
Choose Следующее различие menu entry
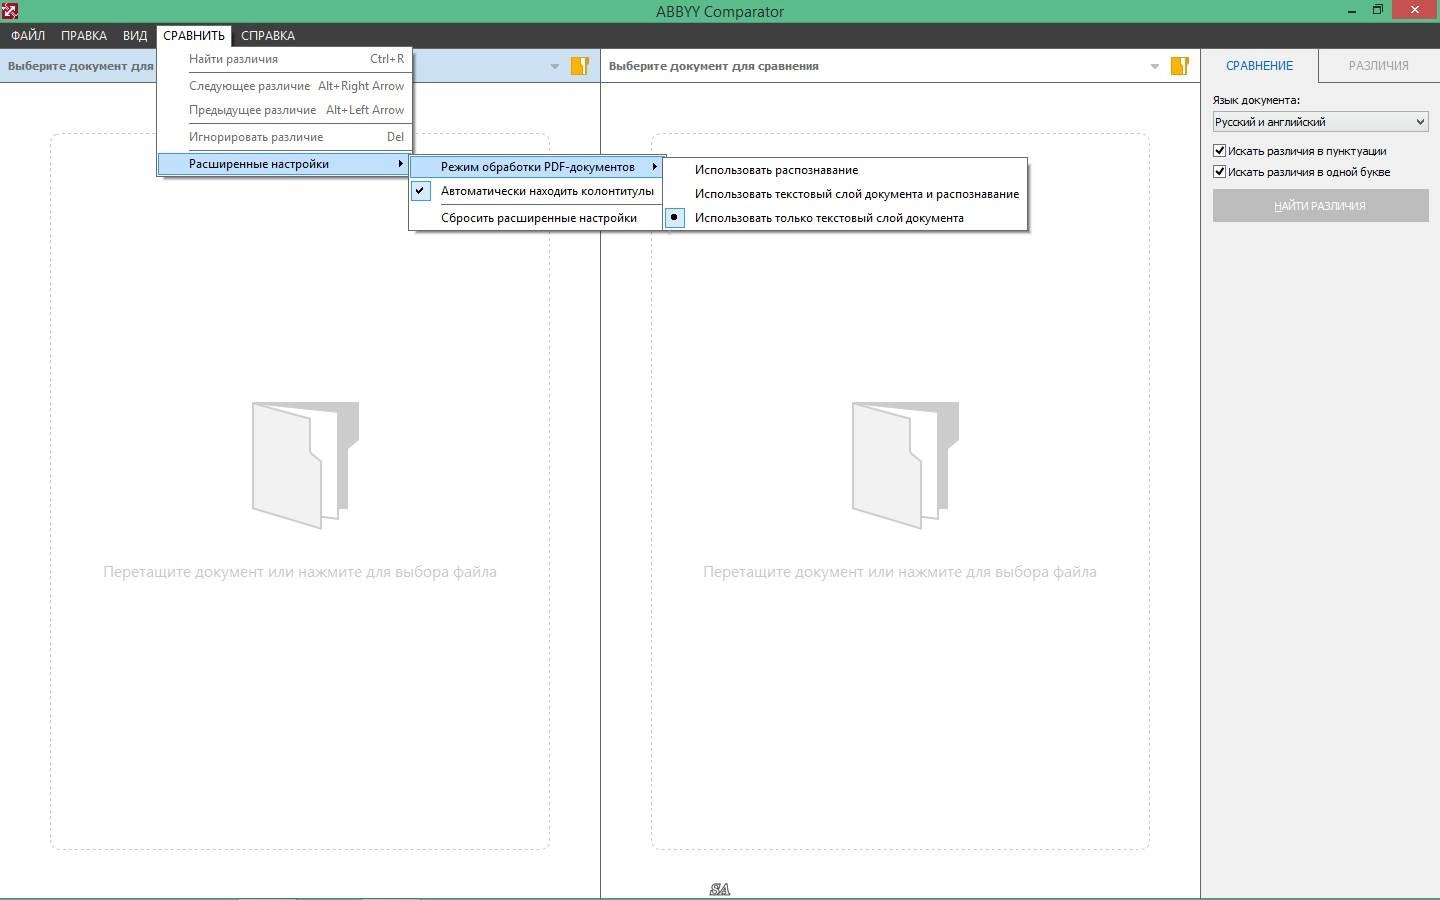[285, 86]
